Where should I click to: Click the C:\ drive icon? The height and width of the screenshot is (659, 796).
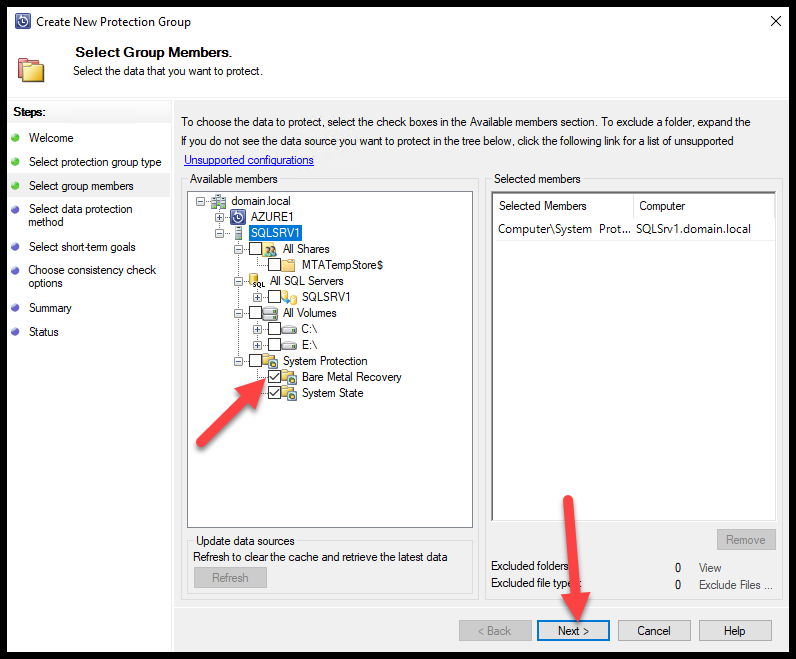click(289, 330)
